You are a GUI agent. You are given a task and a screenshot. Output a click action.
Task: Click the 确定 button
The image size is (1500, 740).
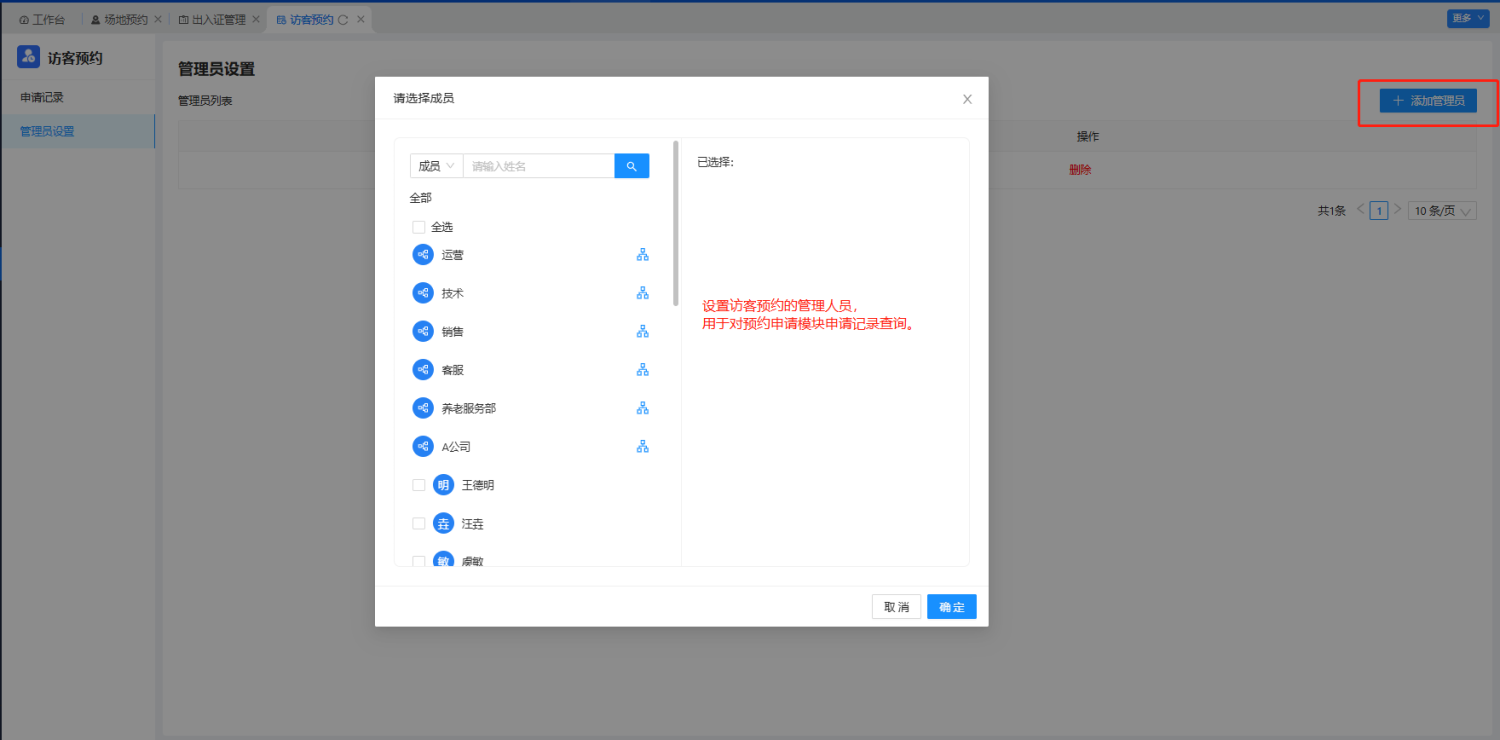952,607
